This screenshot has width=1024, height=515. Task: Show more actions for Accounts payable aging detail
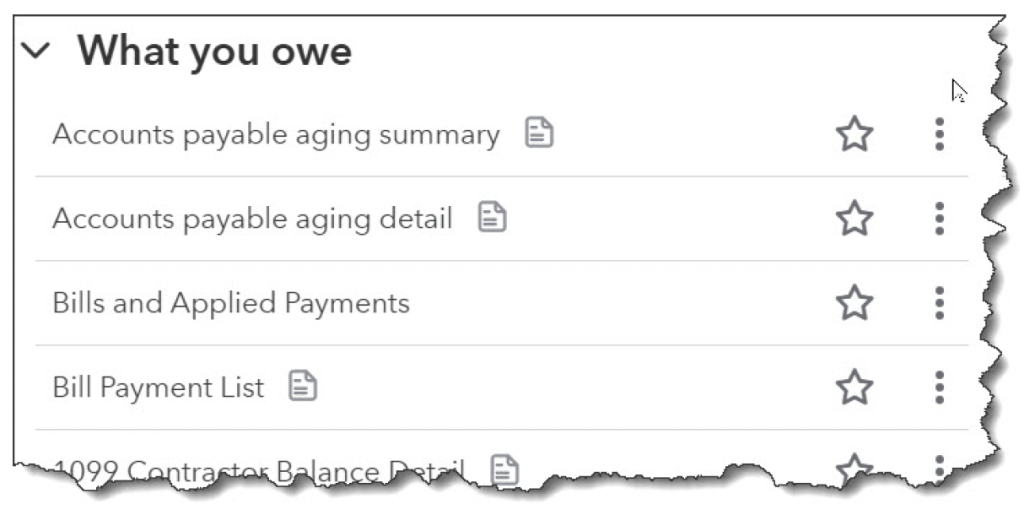pyautogui.click(x=939, y=218)
